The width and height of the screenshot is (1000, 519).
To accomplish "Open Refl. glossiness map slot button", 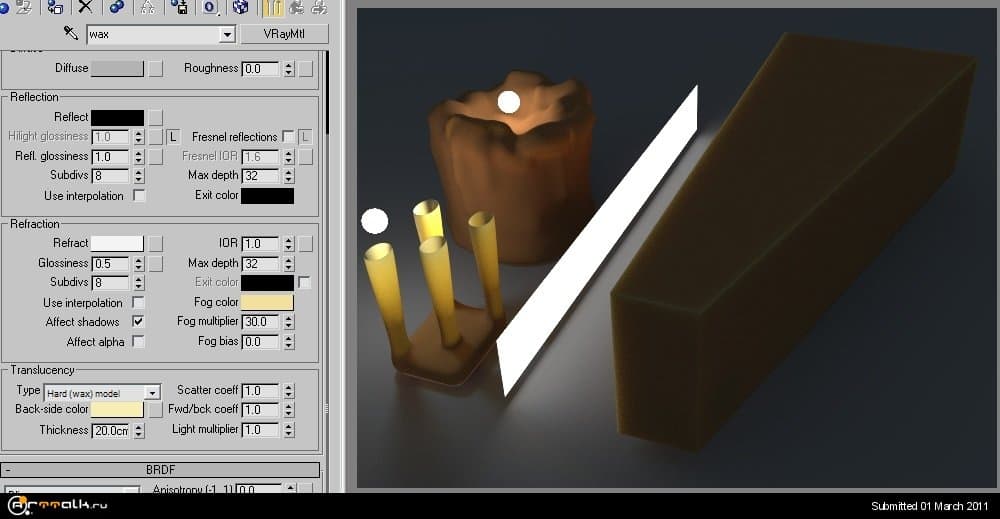I will coord(156,156).
